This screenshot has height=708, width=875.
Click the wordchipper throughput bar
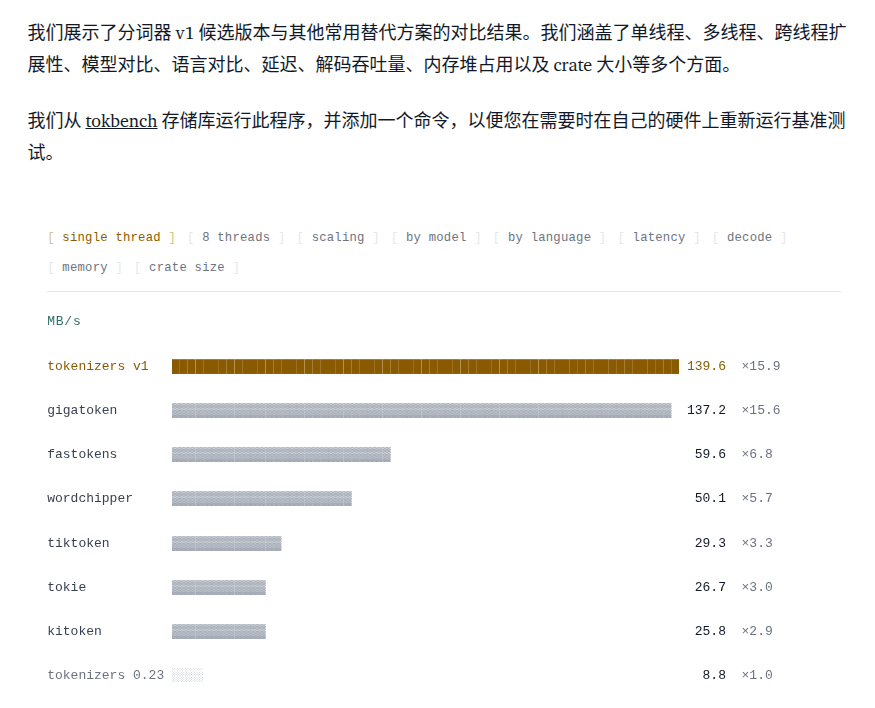point(262,499)
